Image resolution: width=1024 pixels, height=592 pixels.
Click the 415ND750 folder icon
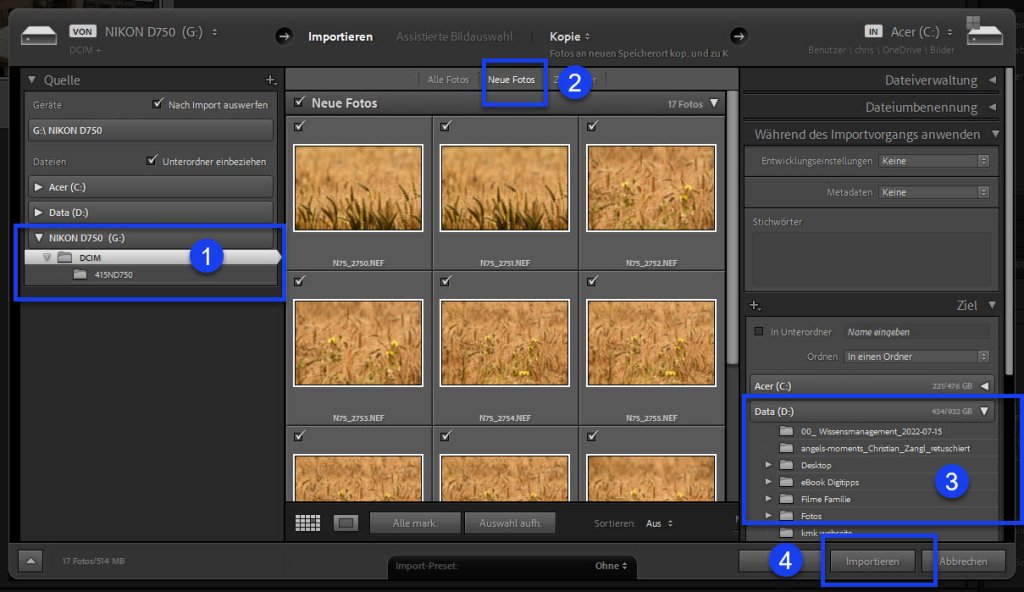pyautogui.click(x=80, y=274)
